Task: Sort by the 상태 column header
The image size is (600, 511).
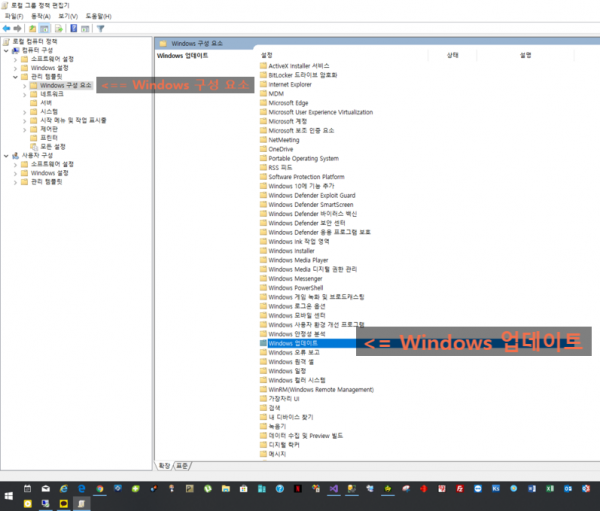Action: point(453,55)
